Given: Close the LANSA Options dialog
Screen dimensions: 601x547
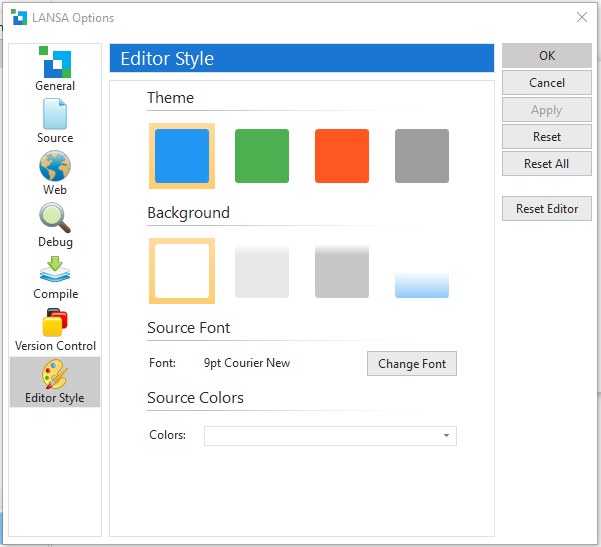Looking at the screenshot, I should click(x=582, y=17).
